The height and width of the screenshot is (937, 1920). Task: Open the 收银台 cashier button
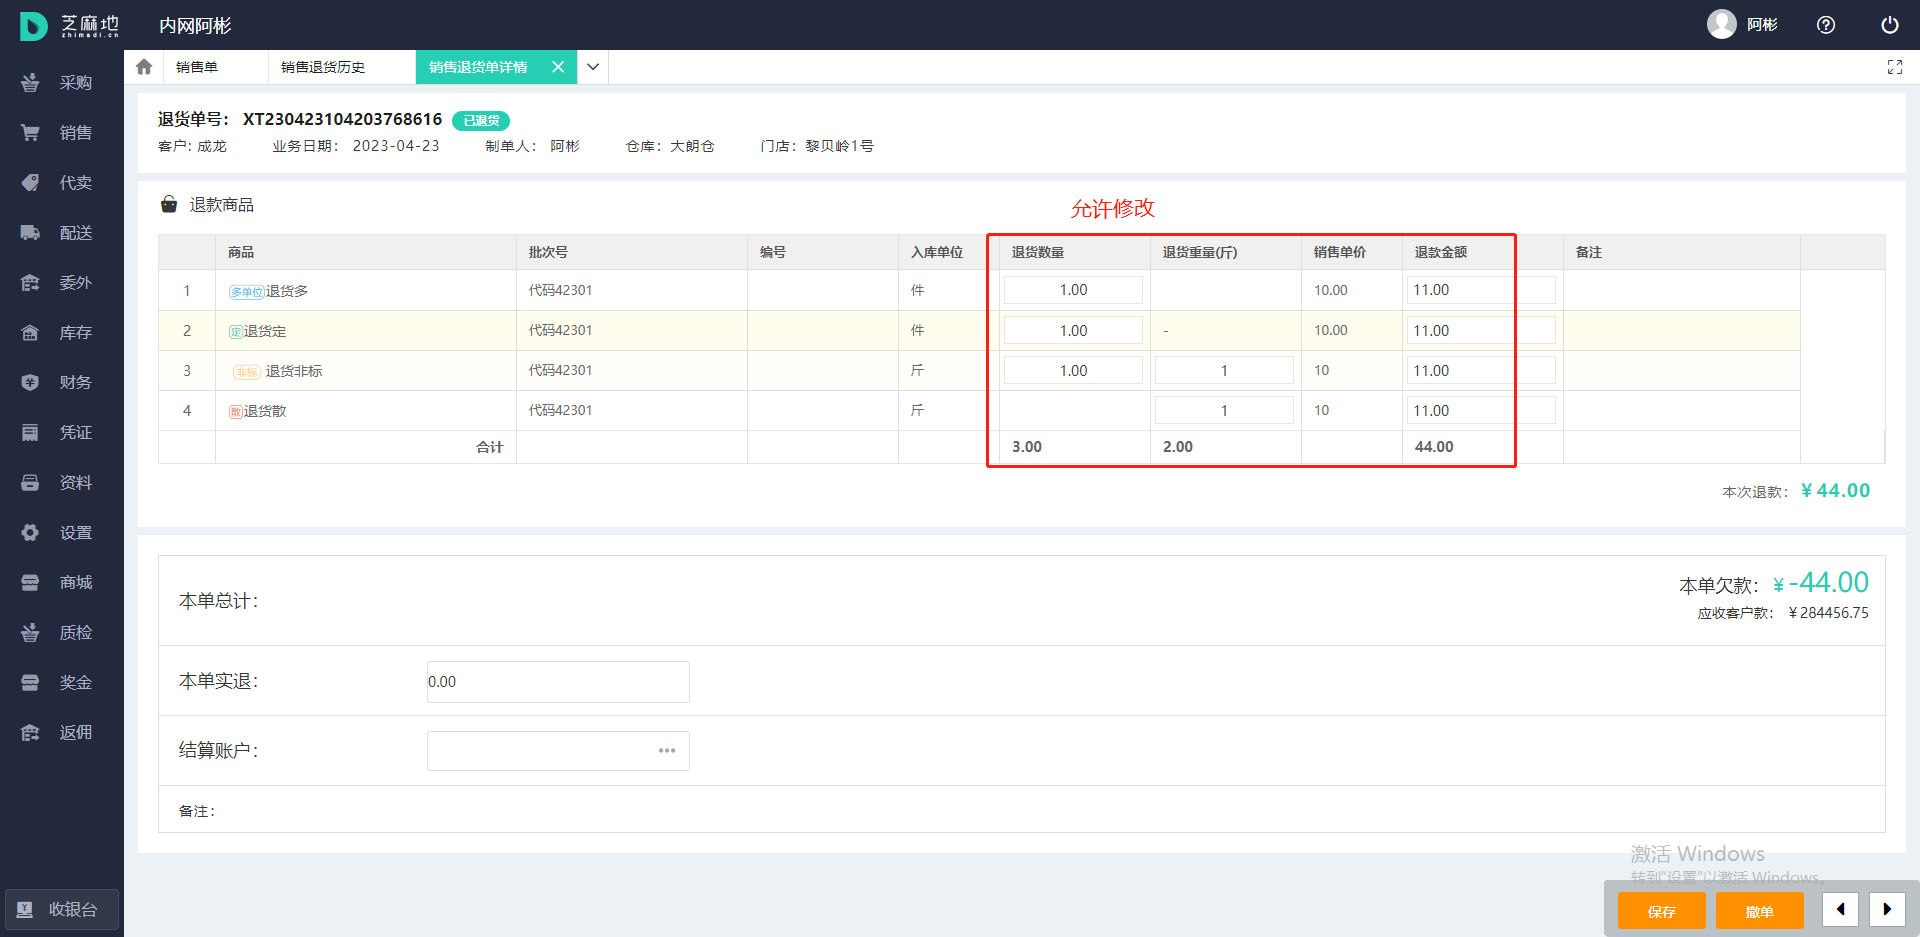[62, 910]
